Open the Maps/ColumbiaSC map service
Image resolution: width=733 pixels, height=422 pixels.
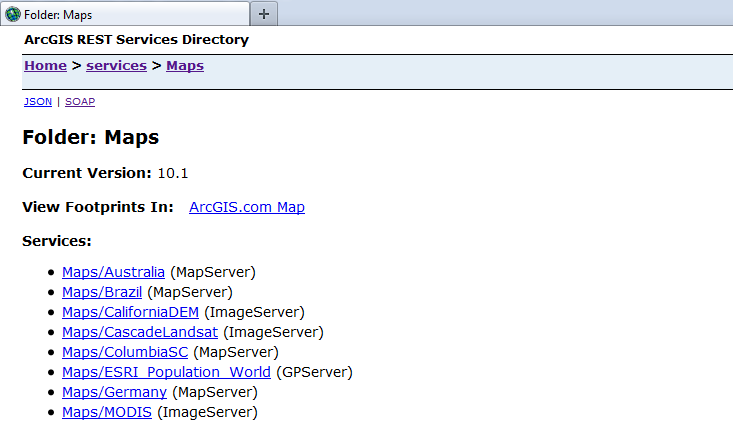click(125, 352)
